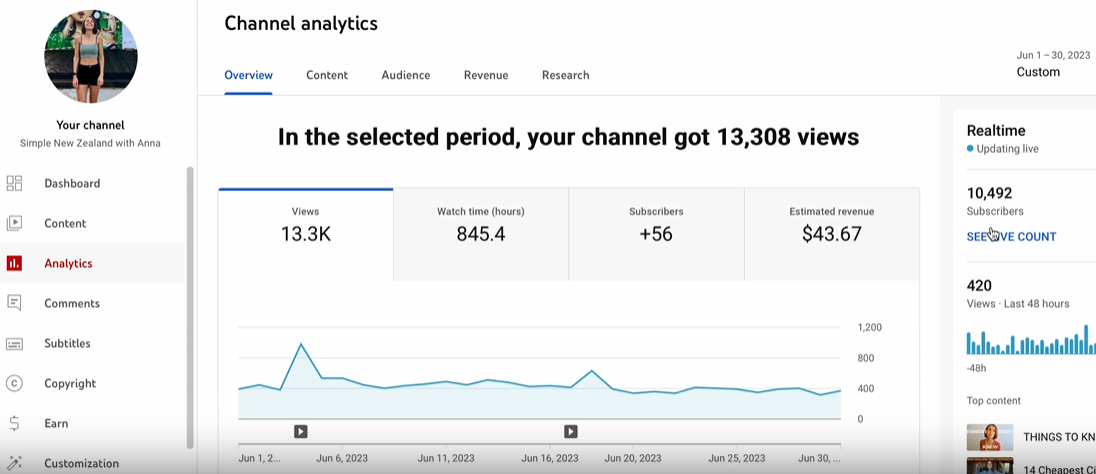Switch to the Revenue tab
1096x474 pixels.
click(x=486, y=75)
